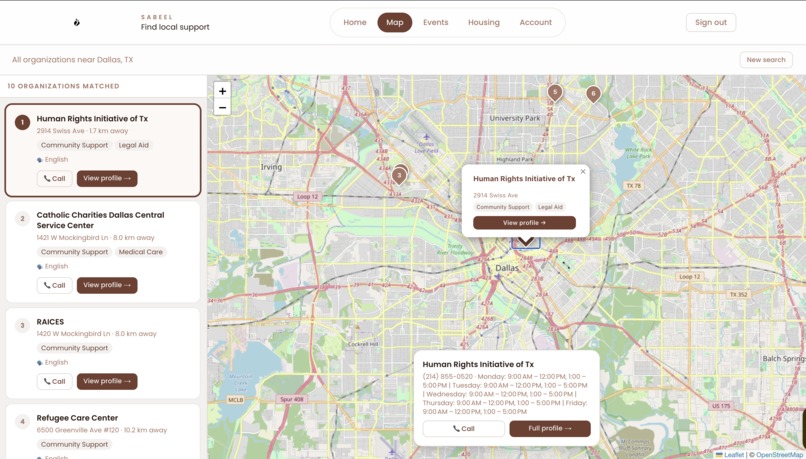Image resolution: width=806 pixels, height=459 pixels.
Task: Go to the Events tab
Action: pyautogui.click(x=435, y=23)
